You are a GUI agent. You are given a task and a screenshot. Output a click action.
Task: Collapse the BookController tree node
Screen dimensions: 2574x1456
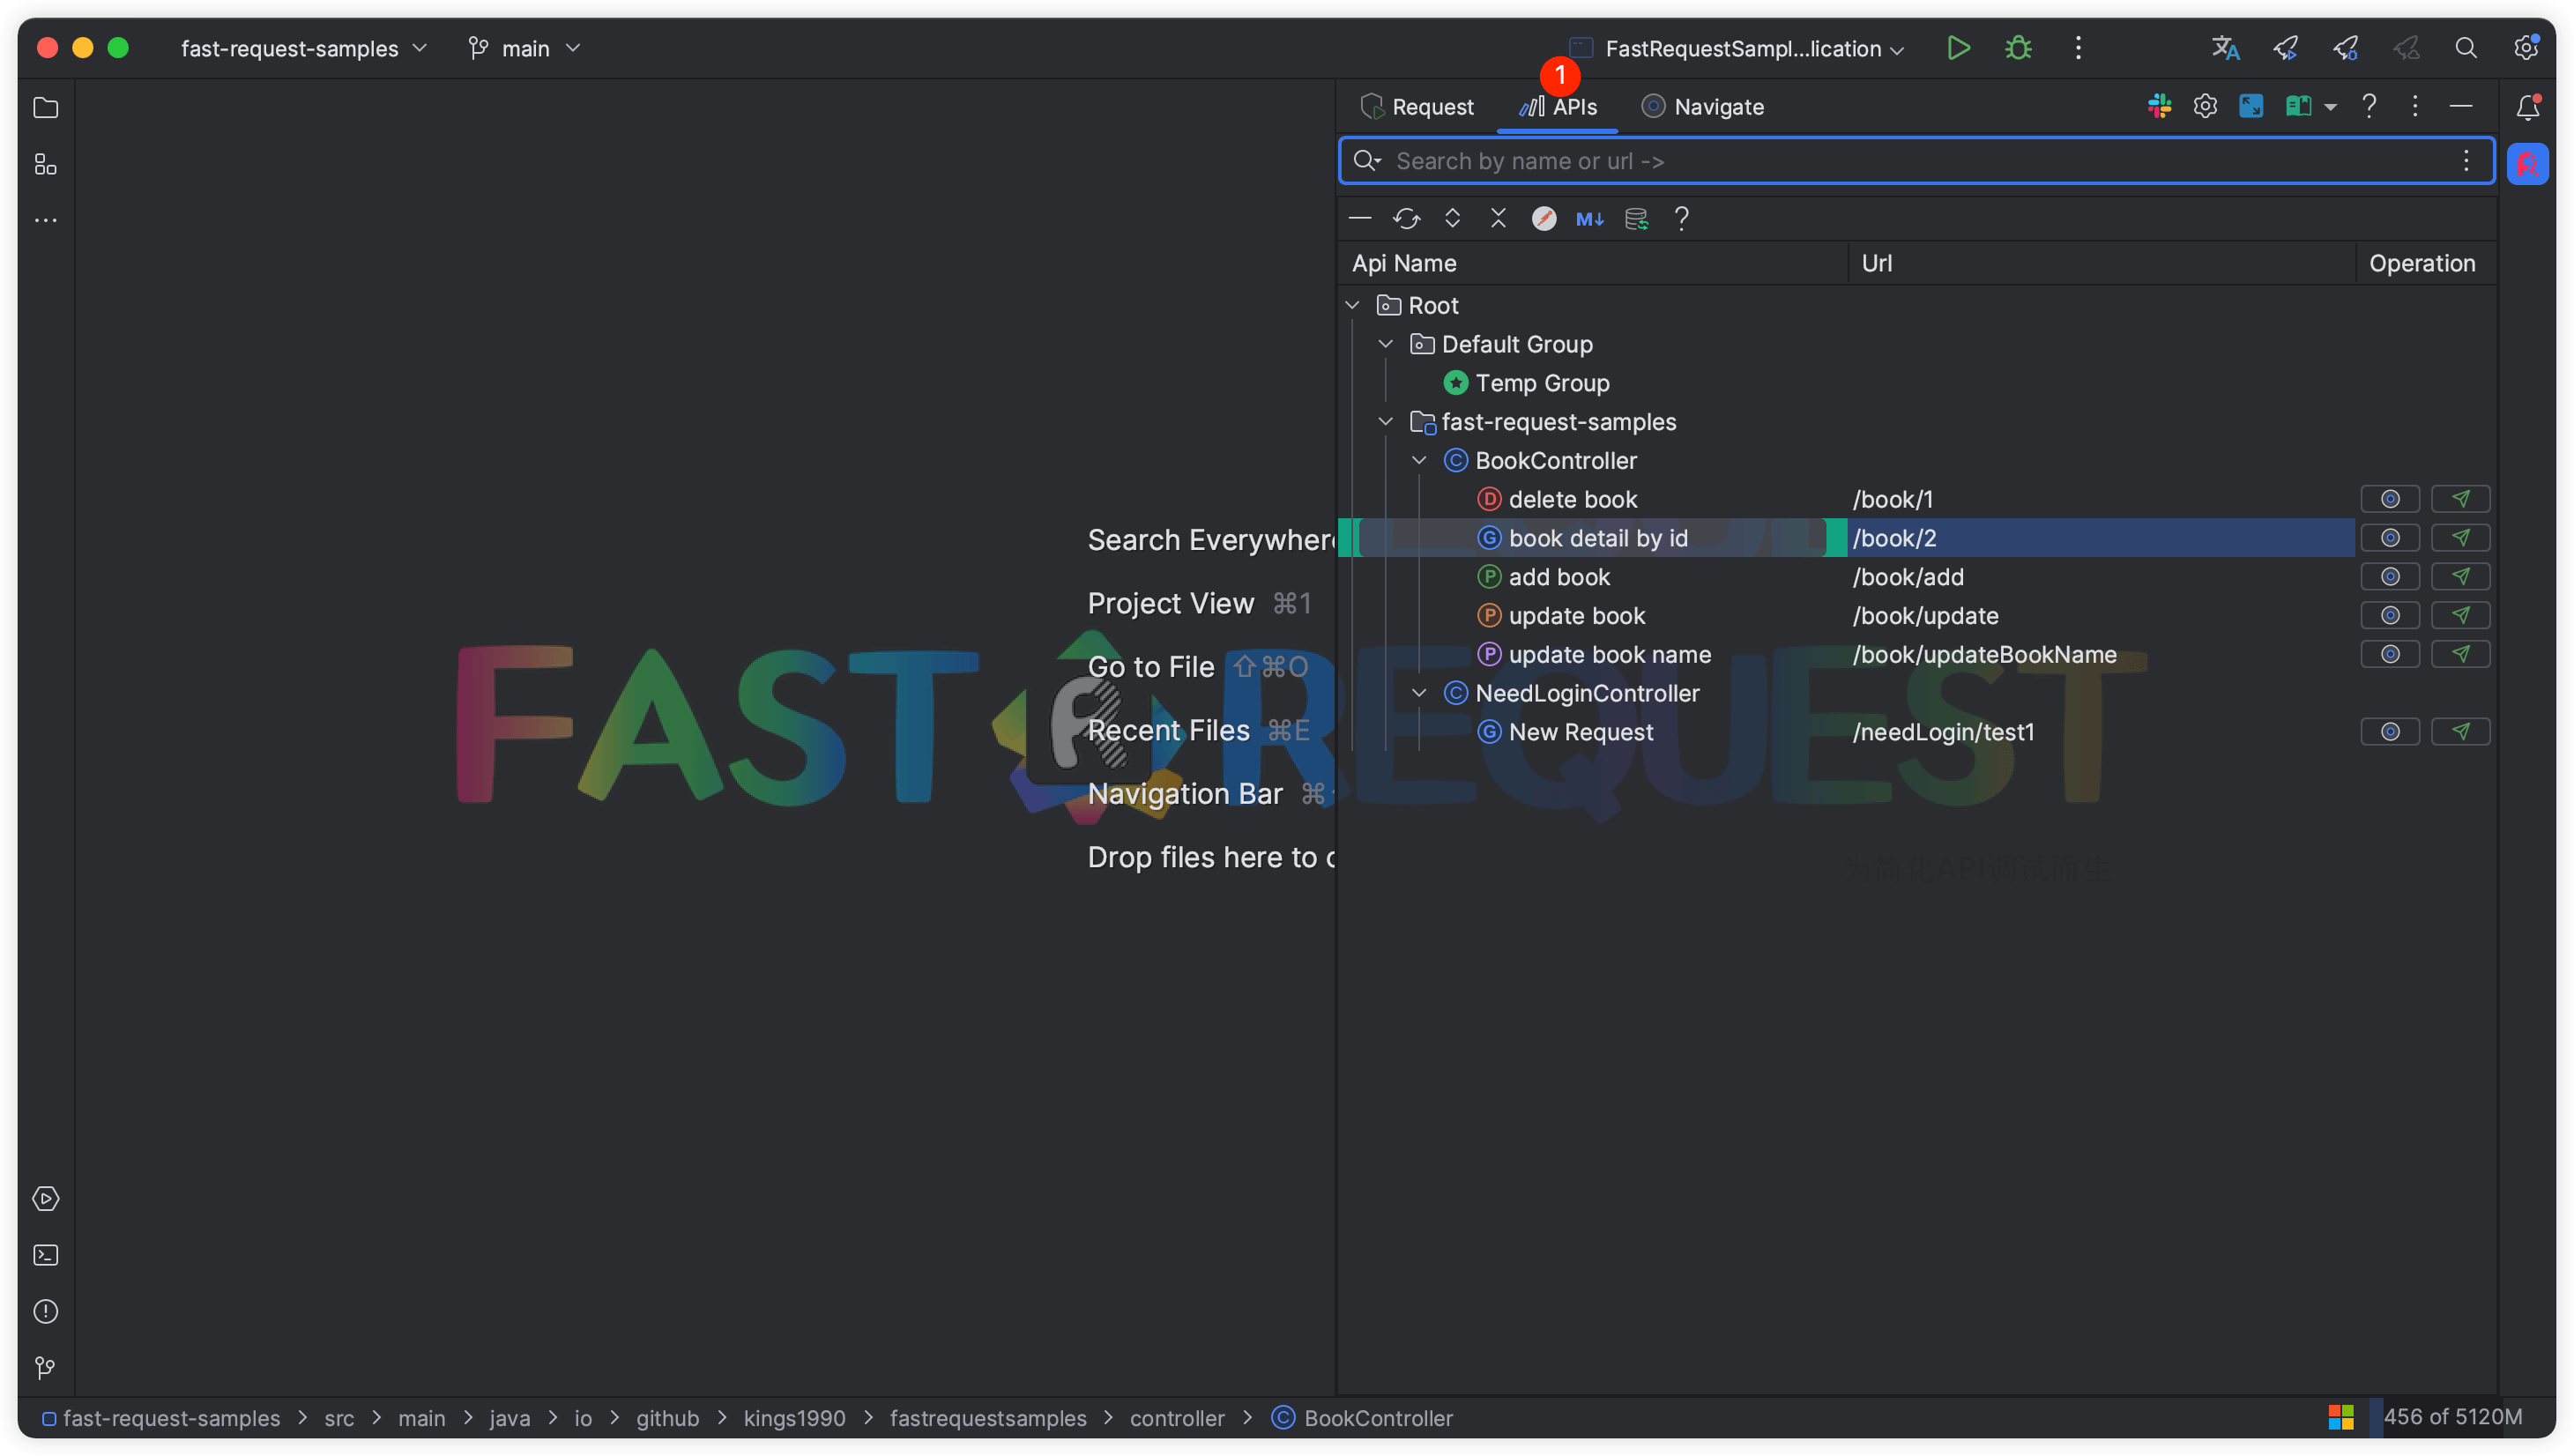1419,460
